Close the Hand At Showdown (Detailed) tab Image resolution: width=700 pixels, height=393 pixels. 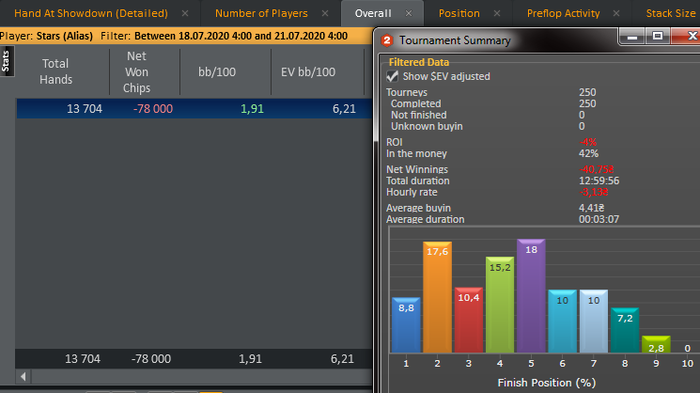pos(185,13)
